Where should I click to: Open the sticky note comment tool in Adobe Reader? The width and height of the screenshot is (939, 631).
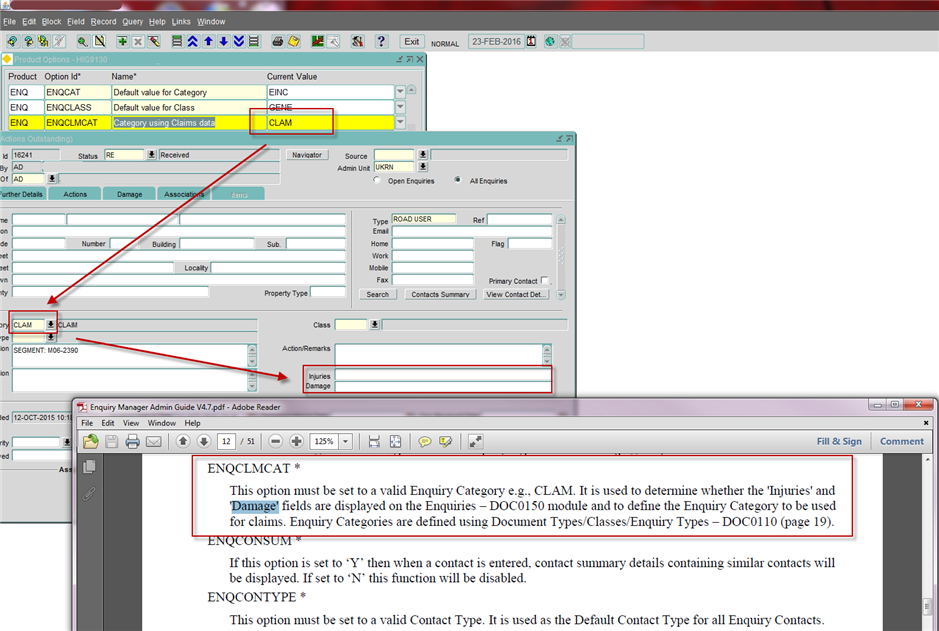click(424, 441)
